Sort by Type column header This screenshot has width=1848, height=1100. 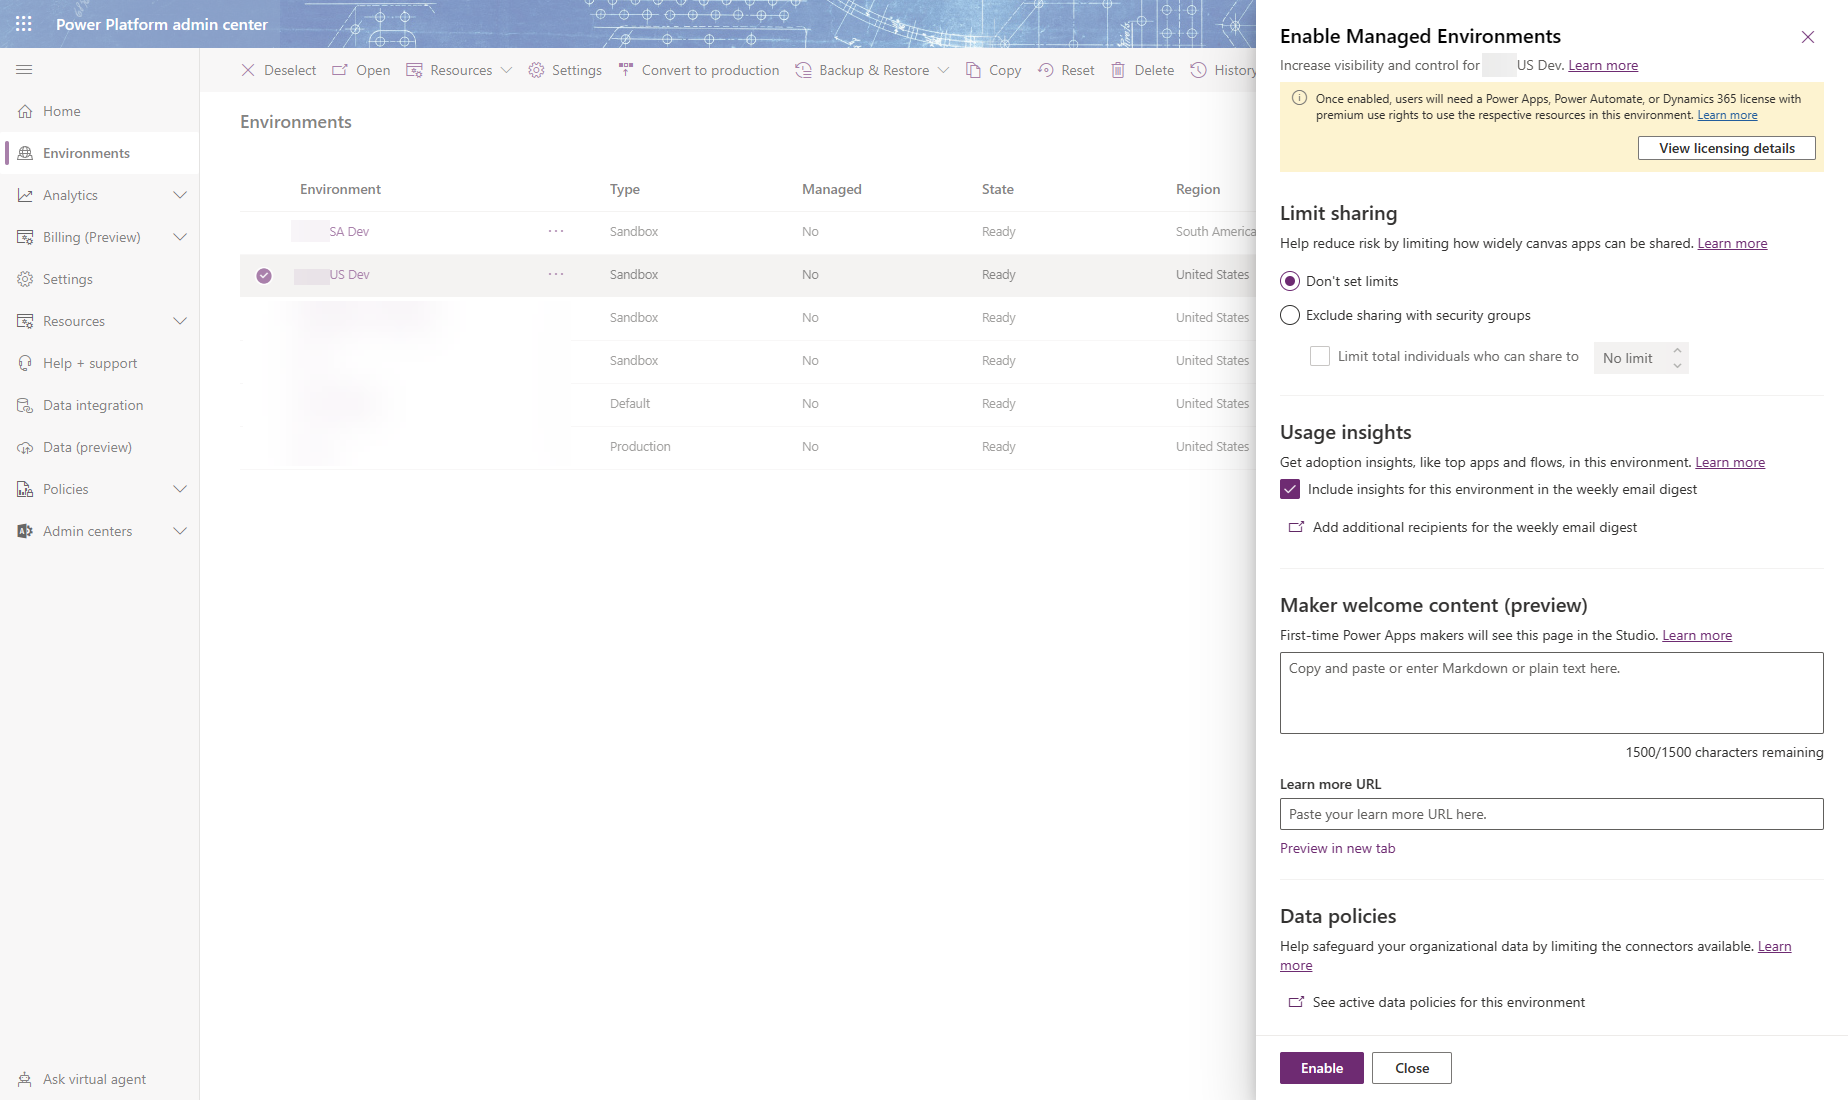625,189
